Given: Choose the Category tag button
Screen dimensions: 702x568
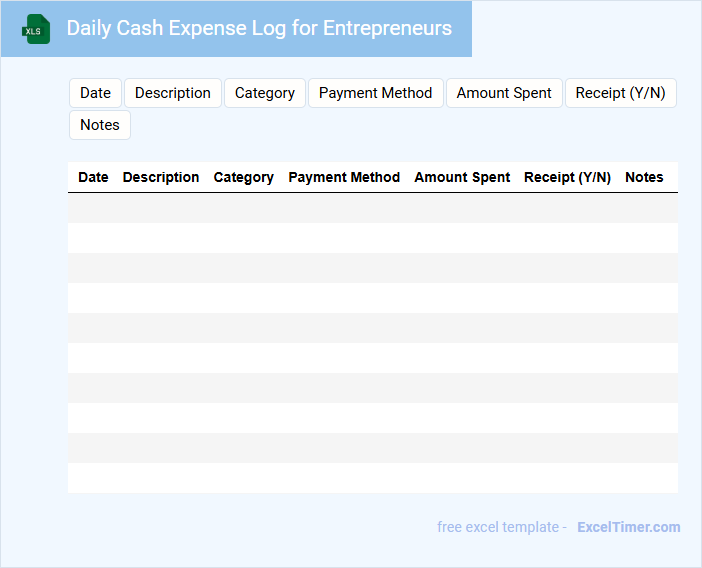Looking at the screenshot, I should [x=265, y=93].
